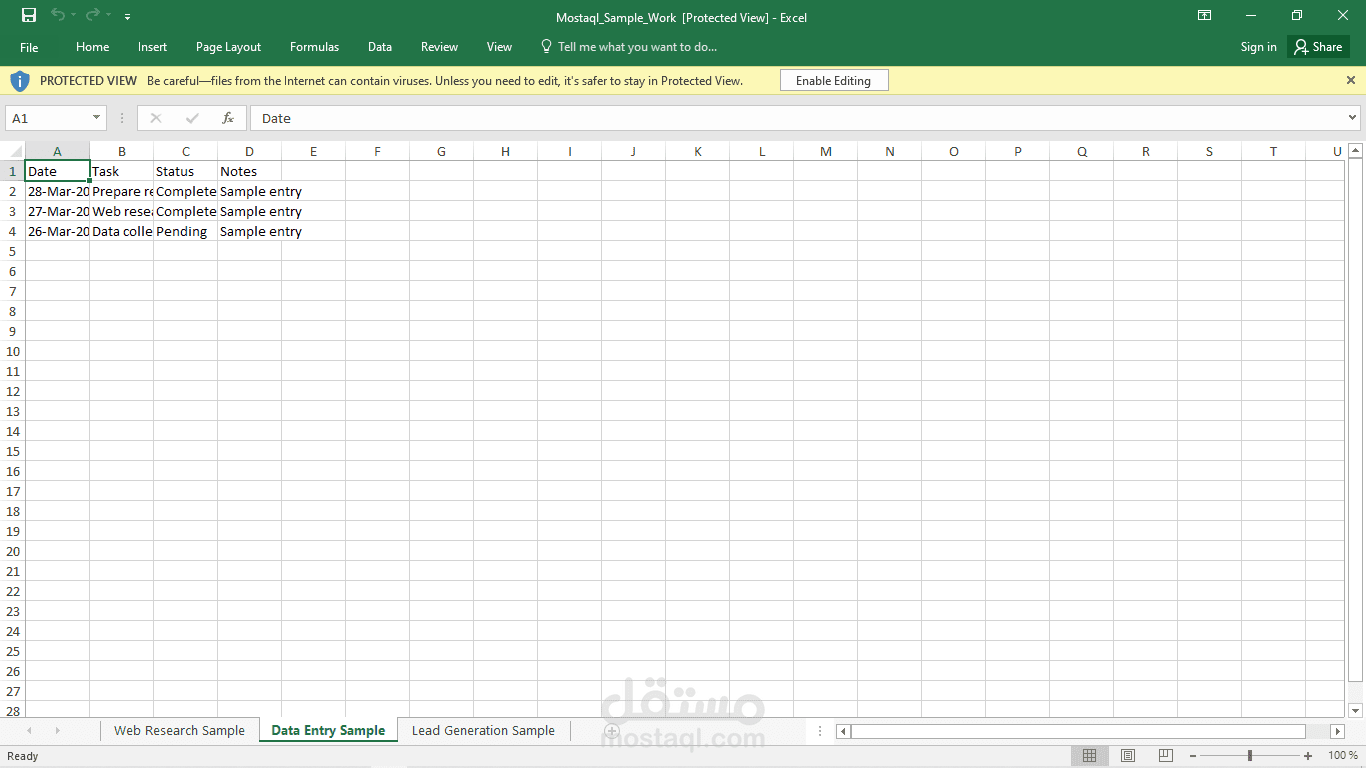Click the formula bar showing Date
1366x768 pixels.
[x=797, y=118]
